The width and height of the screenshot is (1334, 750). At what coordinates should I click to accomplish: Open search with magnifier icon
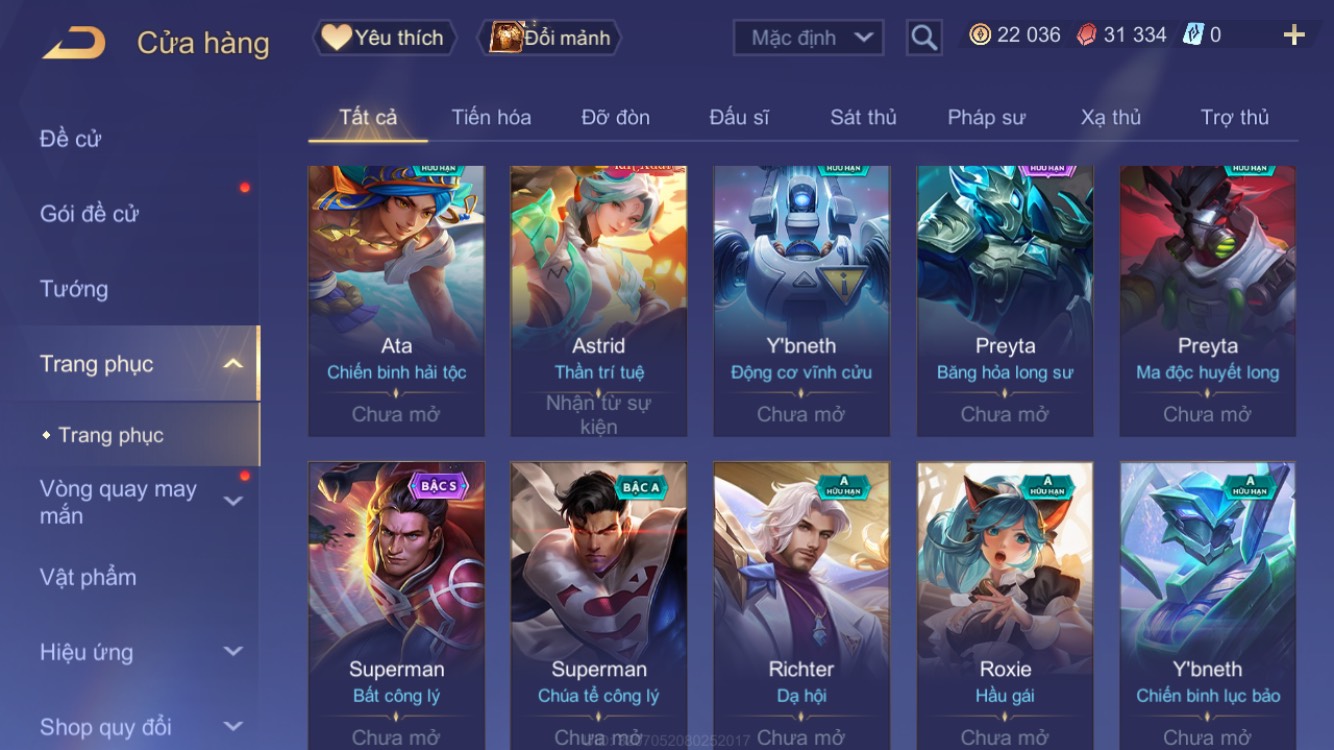[924, 38]
